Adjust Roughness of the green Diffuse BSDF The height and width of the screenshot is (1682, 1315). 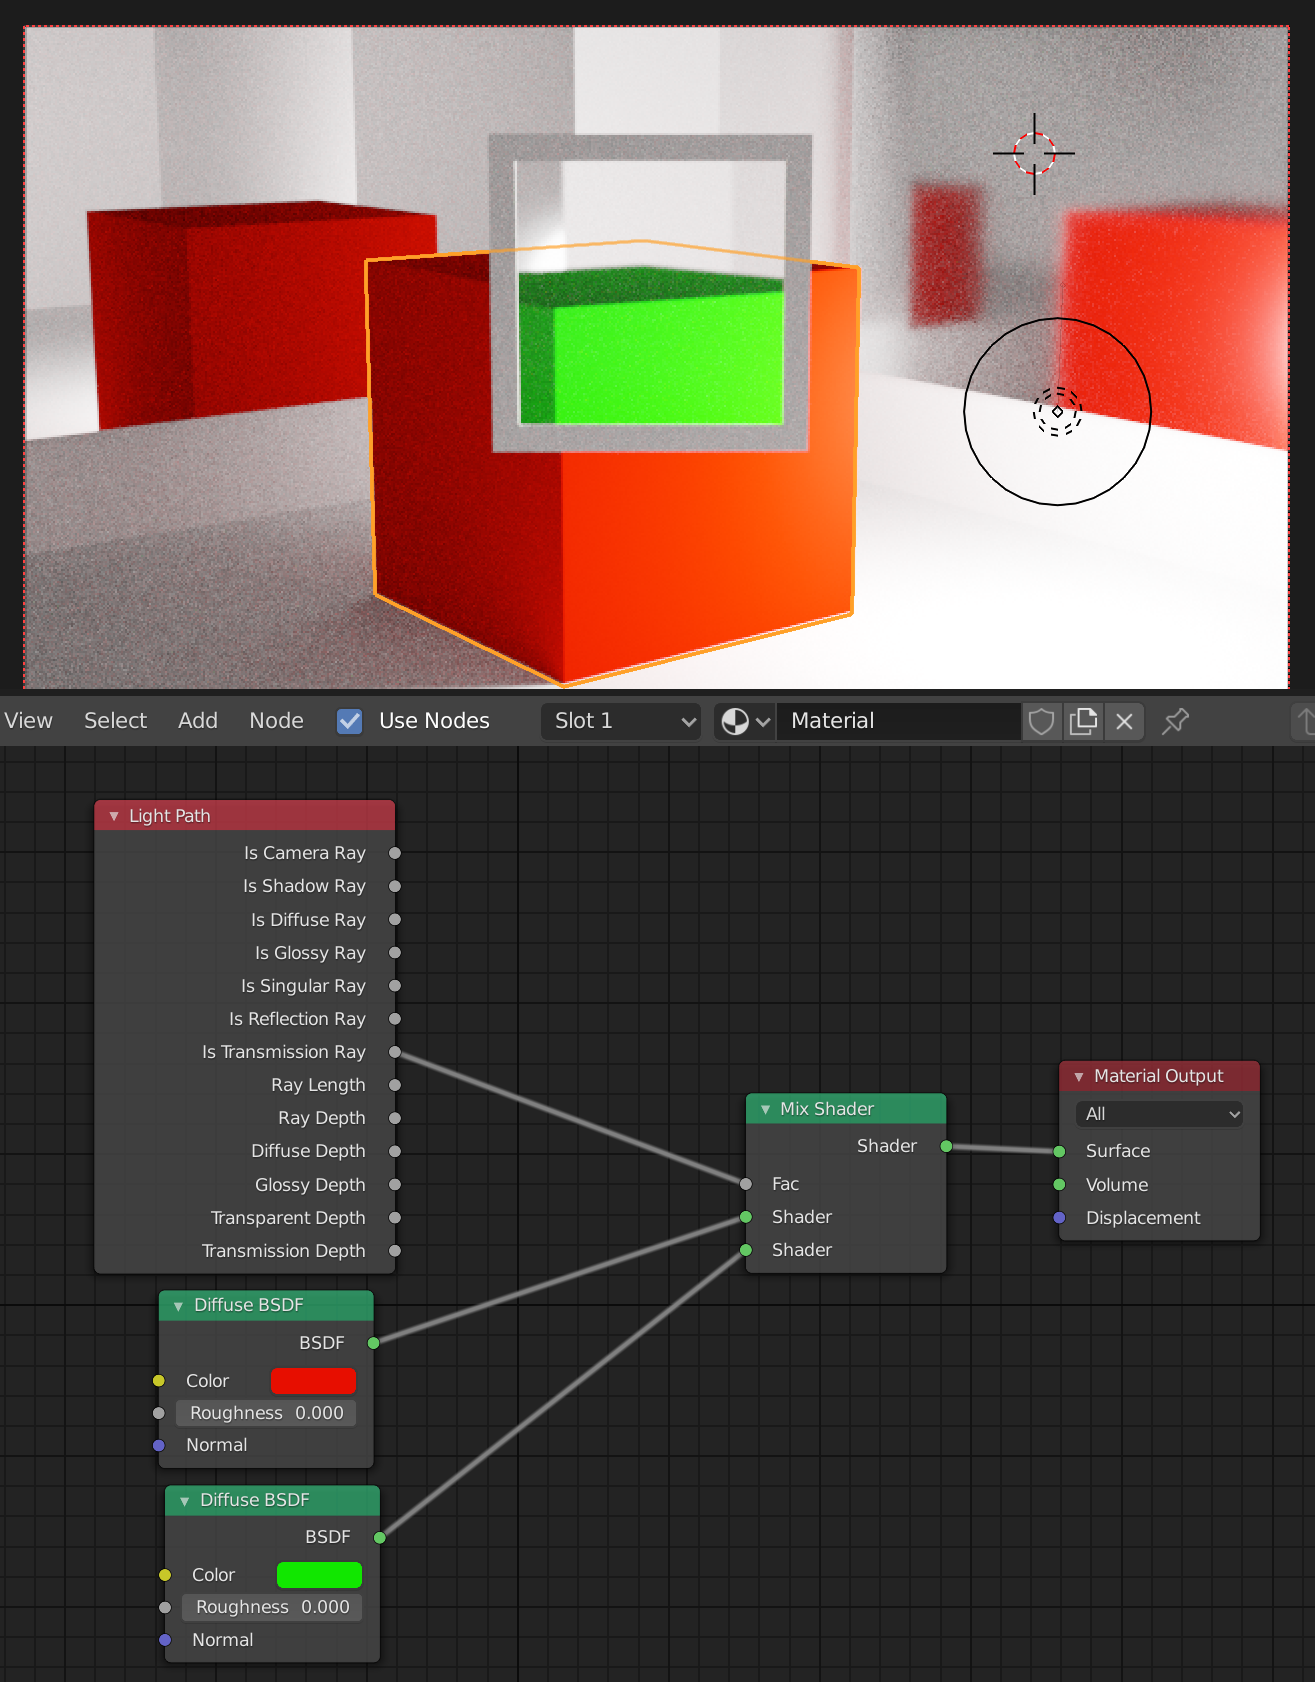point(272,1607)
